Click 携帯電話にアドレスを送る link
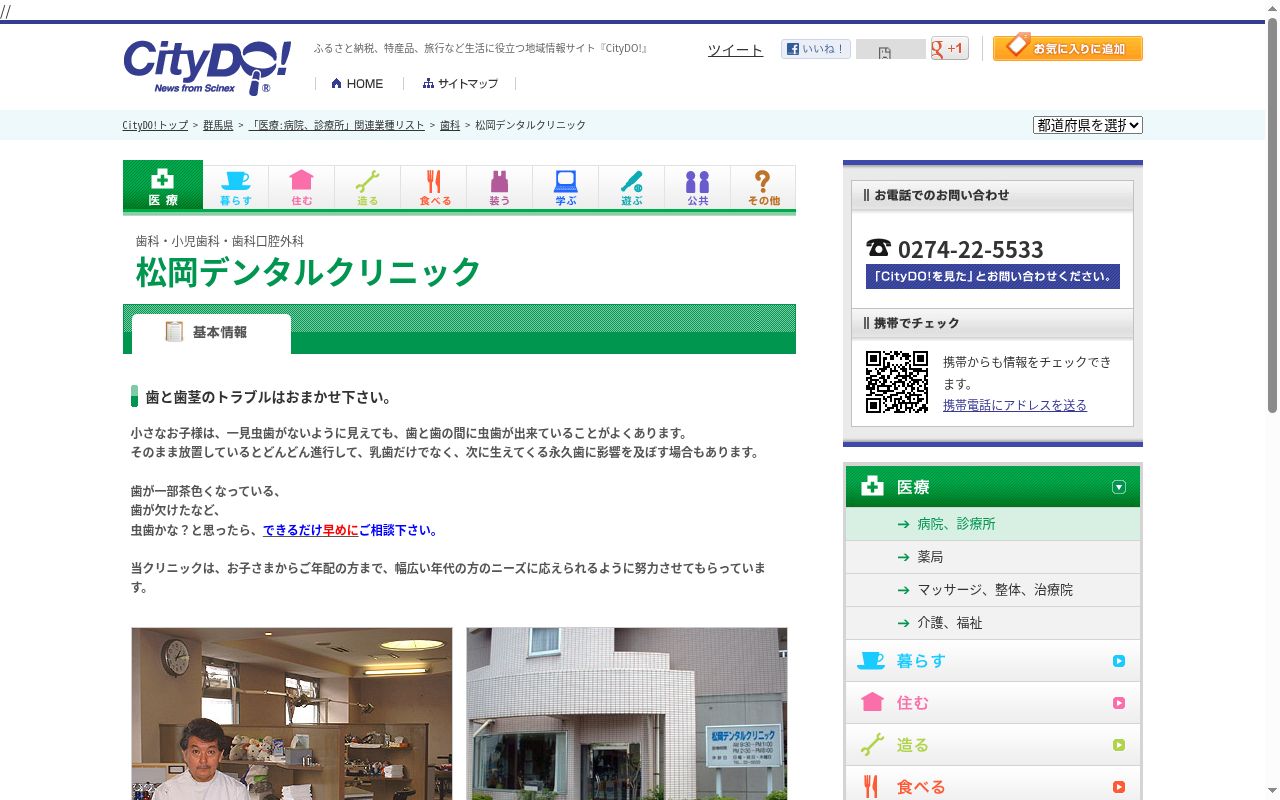1280x800 pixels. click(x=1015, y=405)
